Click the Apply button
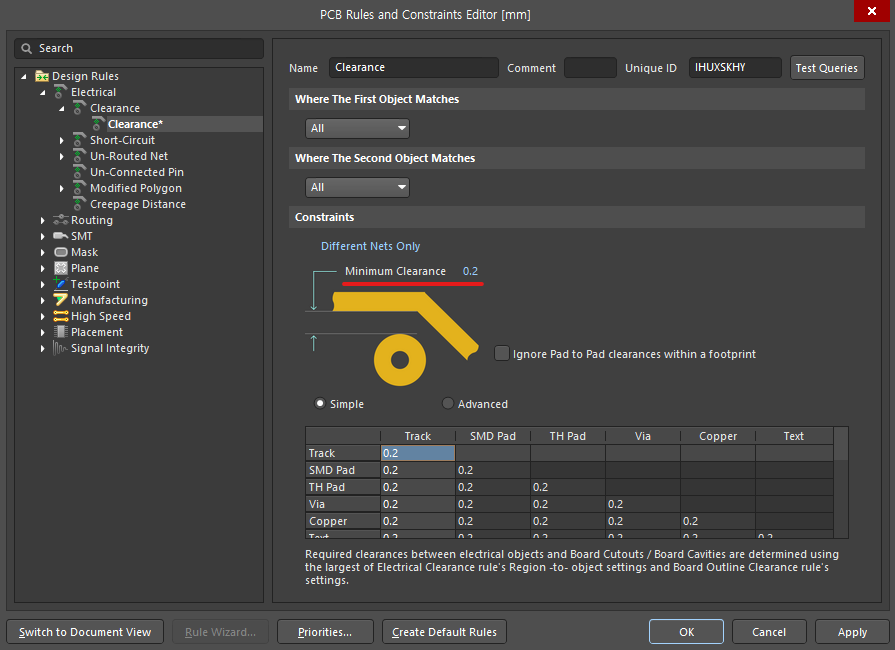Image resolution: width=895 pixels, height=650 pixels. pos(852,632)
